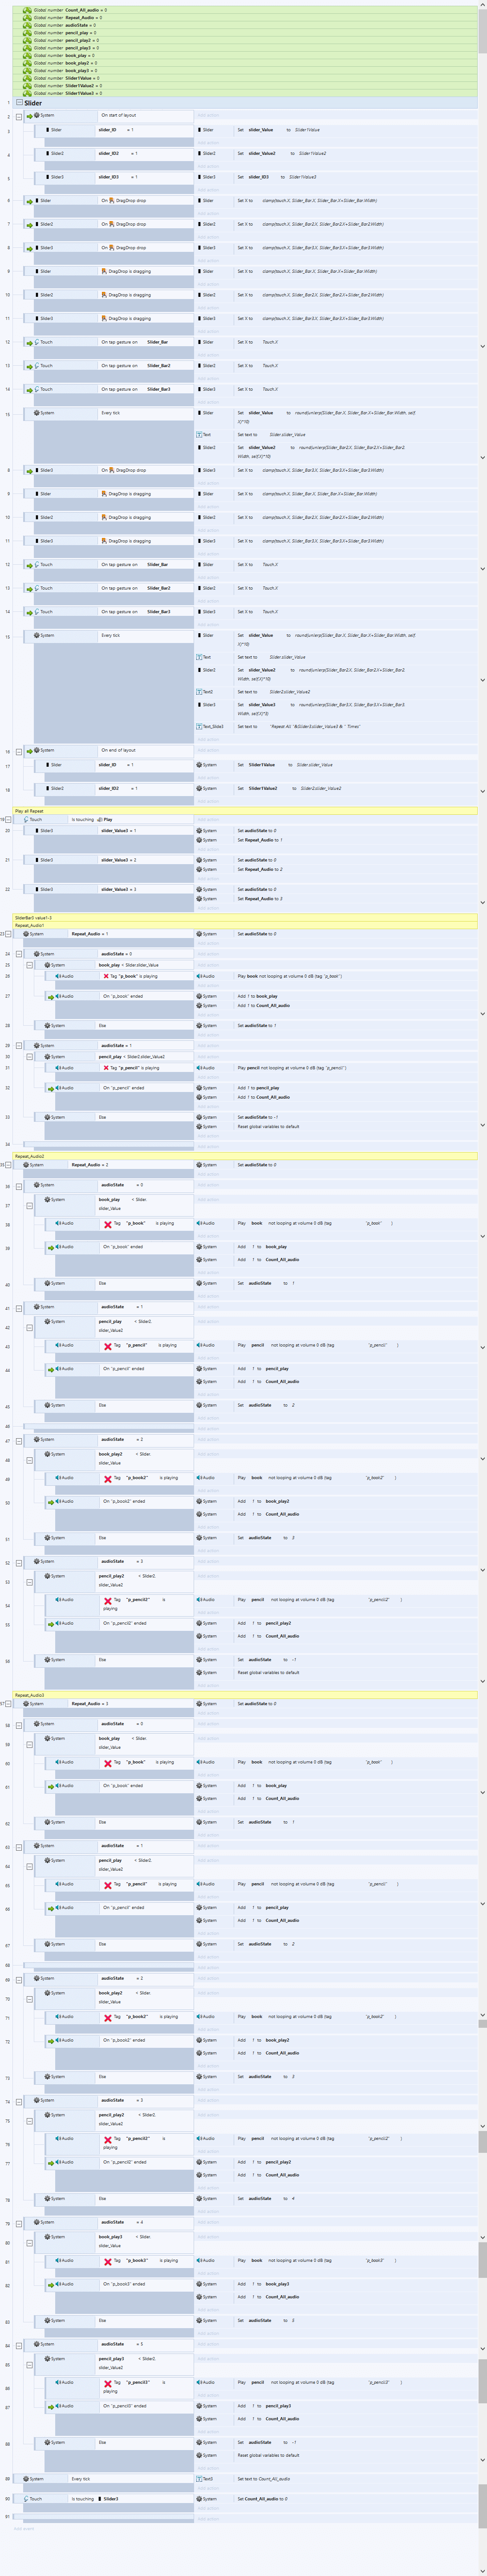Collapse the 'Touch is touching Play' event
487x2576 pixels.
pos(9,819)
